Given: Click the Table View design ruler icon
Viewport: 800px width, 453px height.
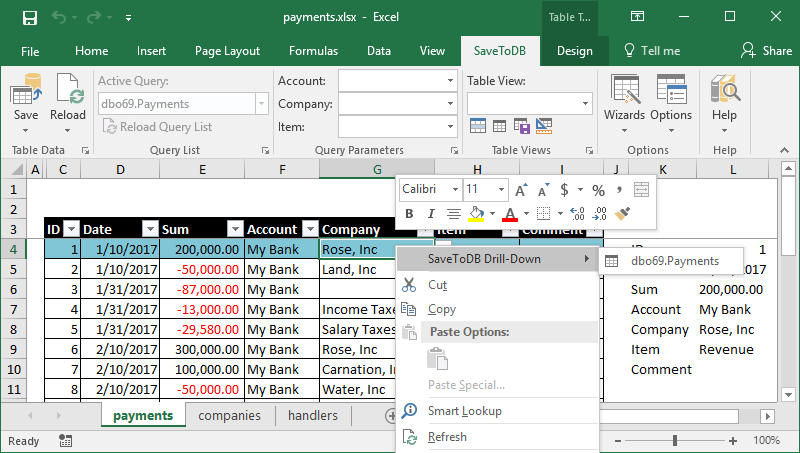Looking at the screenshot, I should [544, 125].
